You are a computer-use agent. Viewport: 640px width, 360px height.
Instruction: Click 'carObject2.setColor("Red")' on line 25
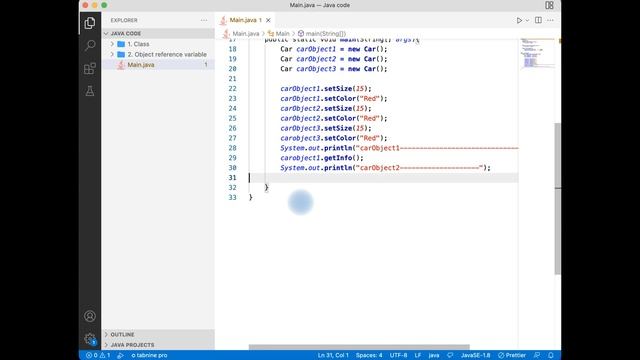(x=331, y=118)
